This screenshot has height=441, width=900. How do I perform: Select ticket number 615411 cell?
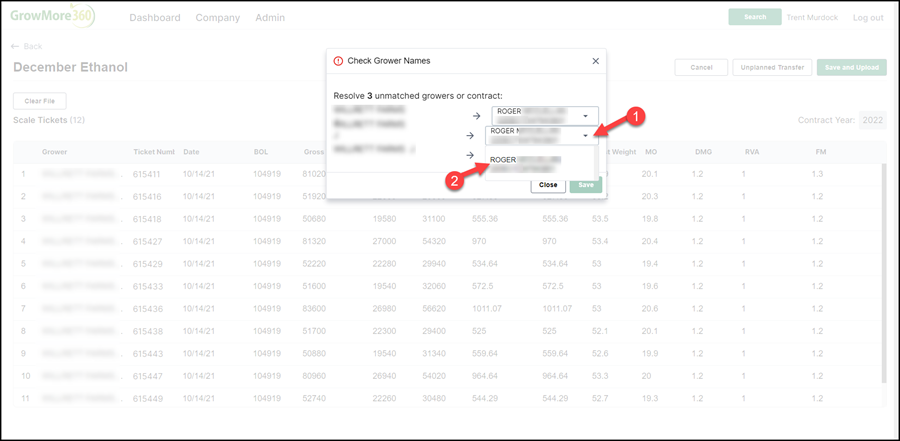coord(145,174)
